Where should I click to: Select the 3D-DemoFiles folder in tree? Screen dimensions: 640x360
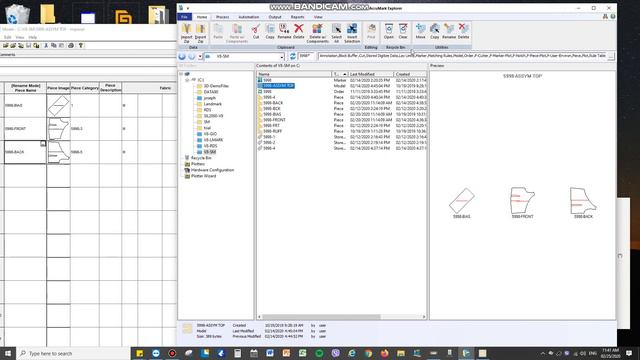216,86
